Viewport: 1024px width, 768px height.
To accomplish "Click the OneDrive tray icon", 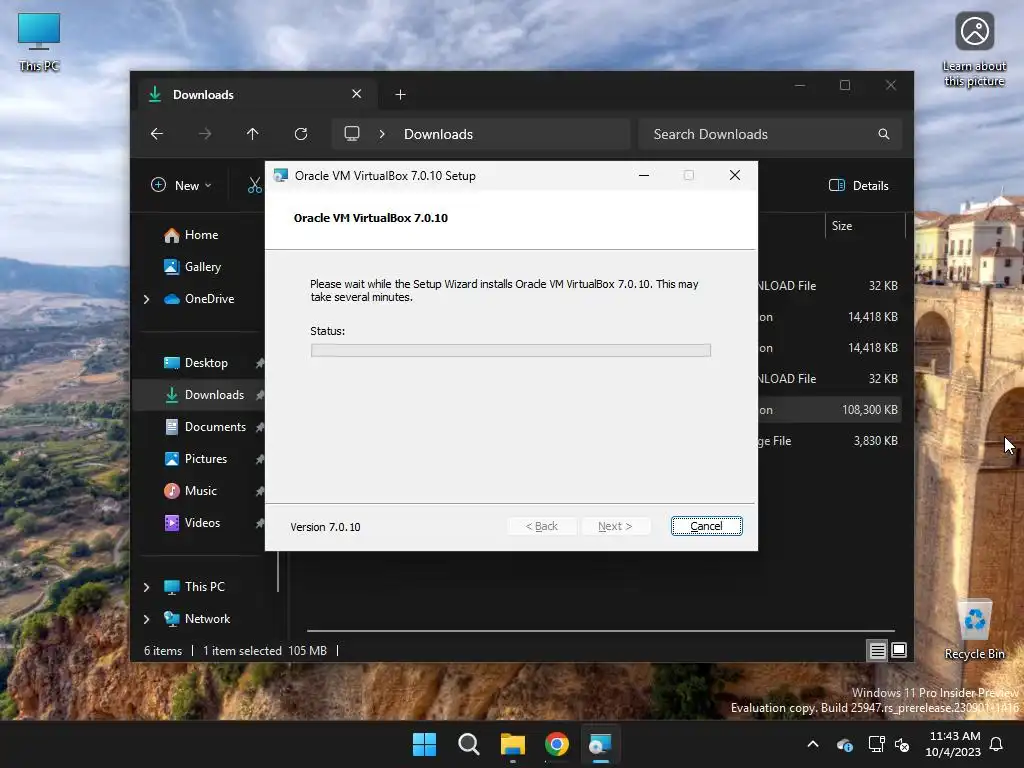I will tap(844, 744).
